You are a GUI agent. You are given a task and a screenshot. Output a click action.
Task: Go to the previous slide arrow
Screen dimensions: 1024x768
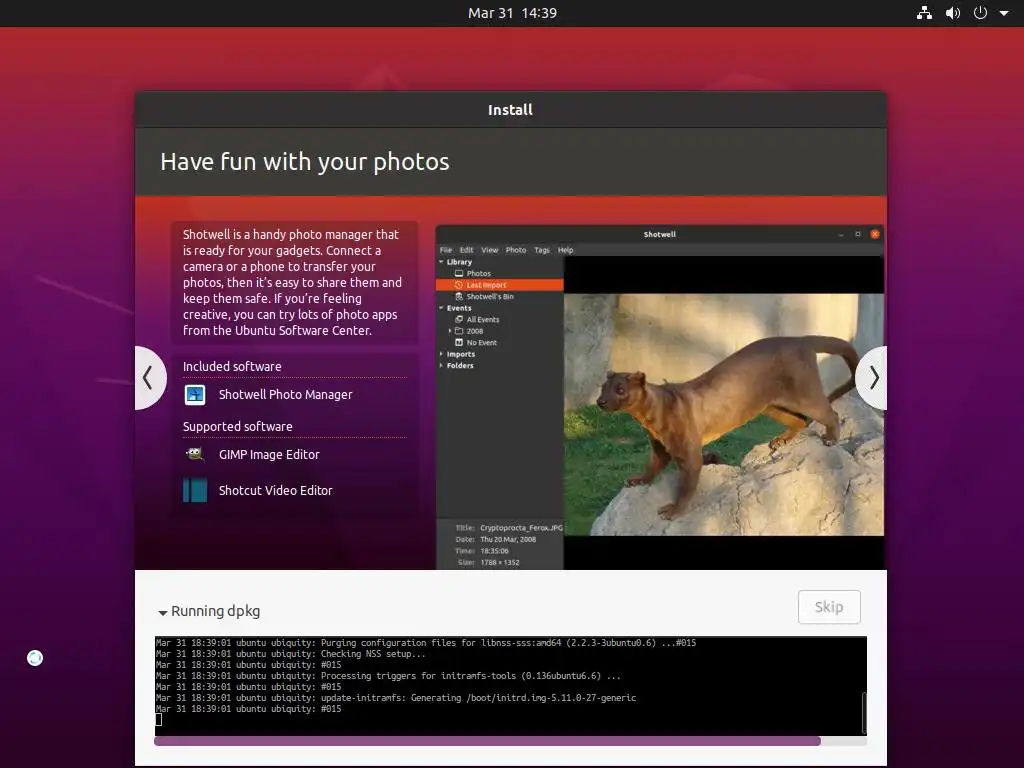[x=150, y=377]
